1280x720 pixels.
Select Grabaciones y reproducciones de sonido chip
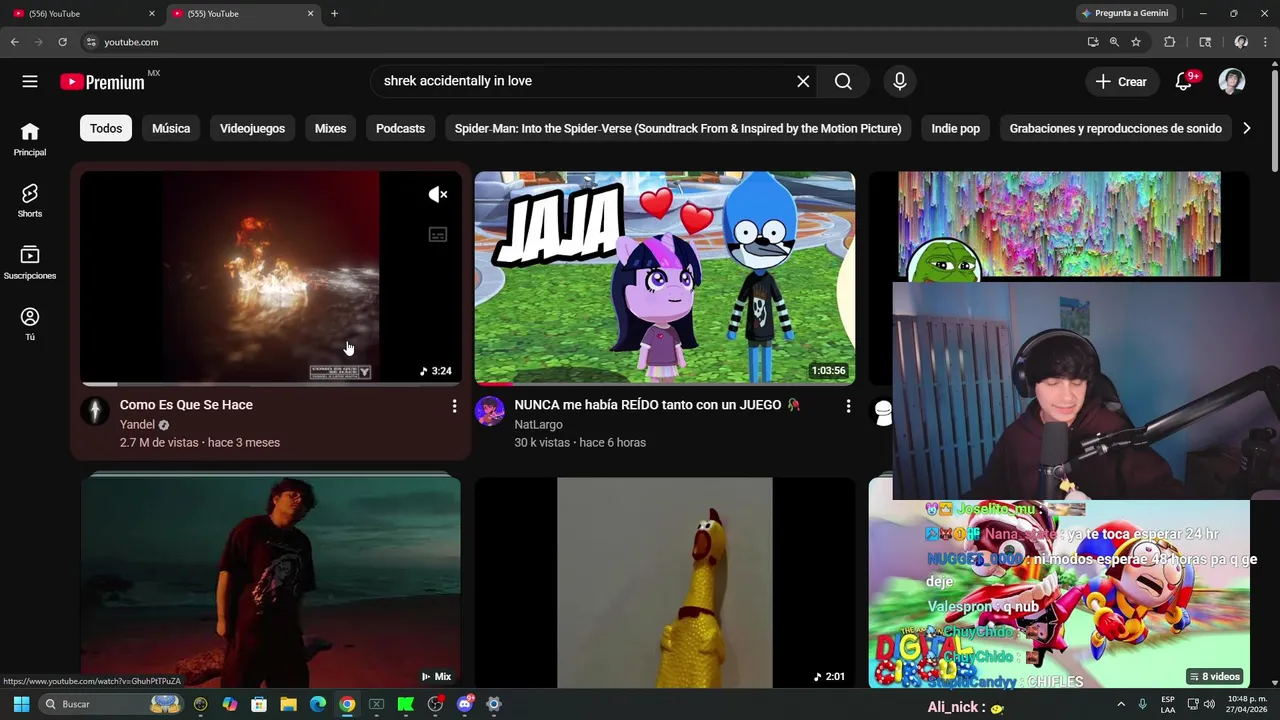(x=1116, y=128)
